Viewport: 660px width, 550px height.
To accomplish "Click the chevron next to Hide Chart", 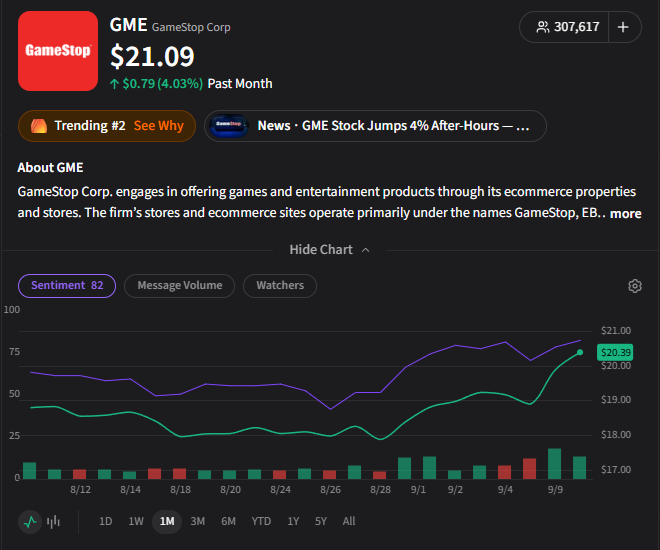I will [x=366, y=250].
